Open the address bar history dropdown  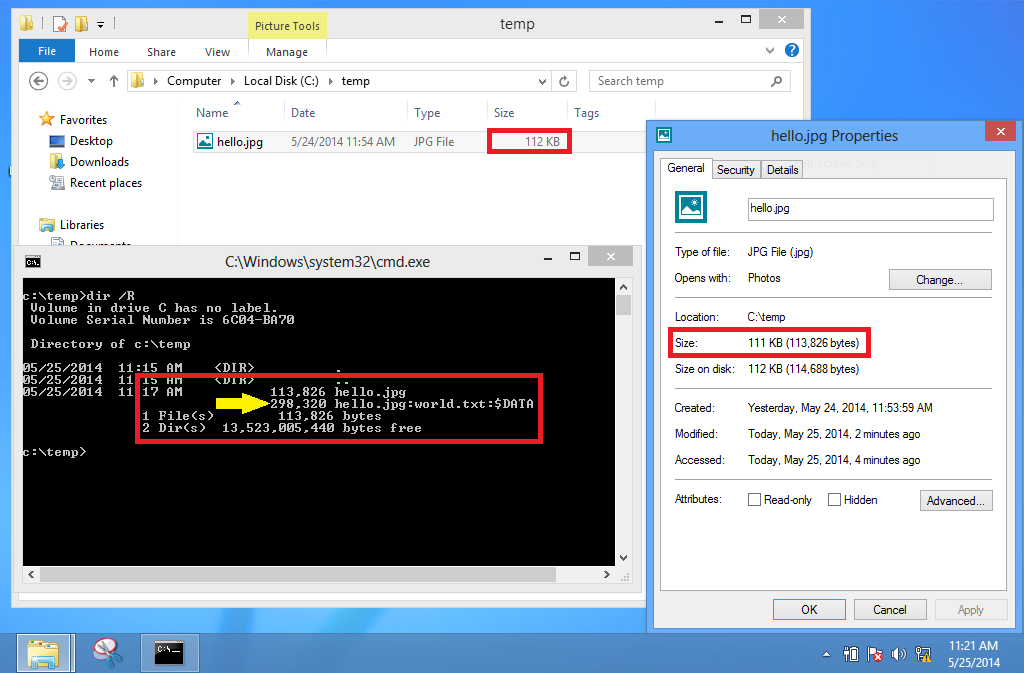[542, 82]
